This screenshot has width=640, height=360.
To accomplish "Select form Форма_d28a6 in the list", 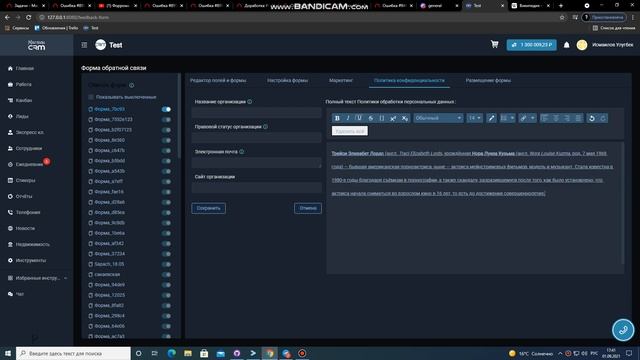I will coord(109,202).
